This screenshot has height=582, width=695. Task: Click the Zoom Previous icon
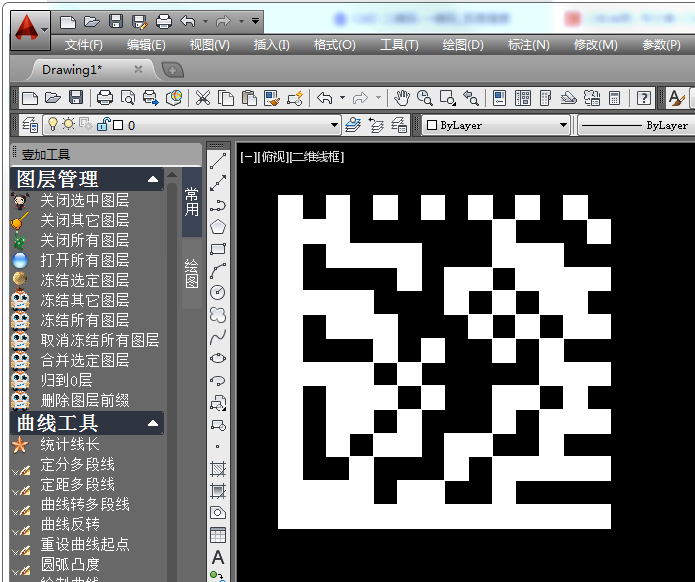click(471, 98)
